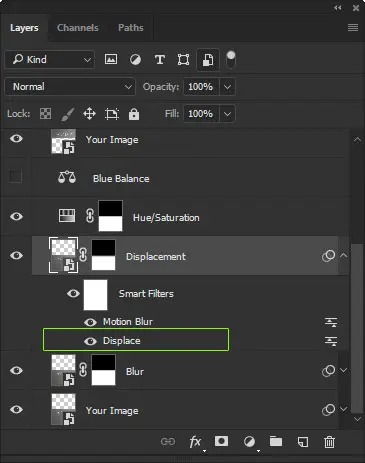Image resolution: width=365 pixels, height=463 pixels.
Task: Select the Smart Filters mask thumbnail
Action: [96, 295]
